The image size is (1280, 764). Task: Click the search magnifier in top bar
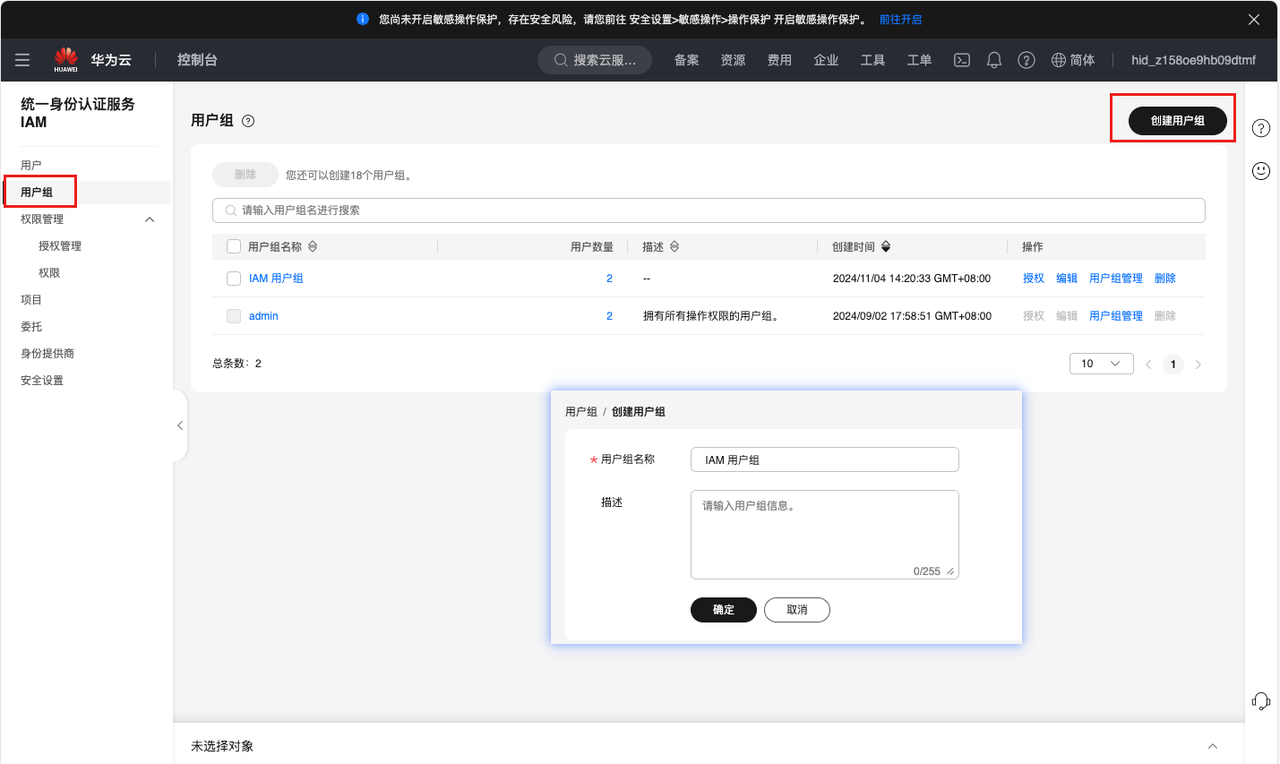560,60
